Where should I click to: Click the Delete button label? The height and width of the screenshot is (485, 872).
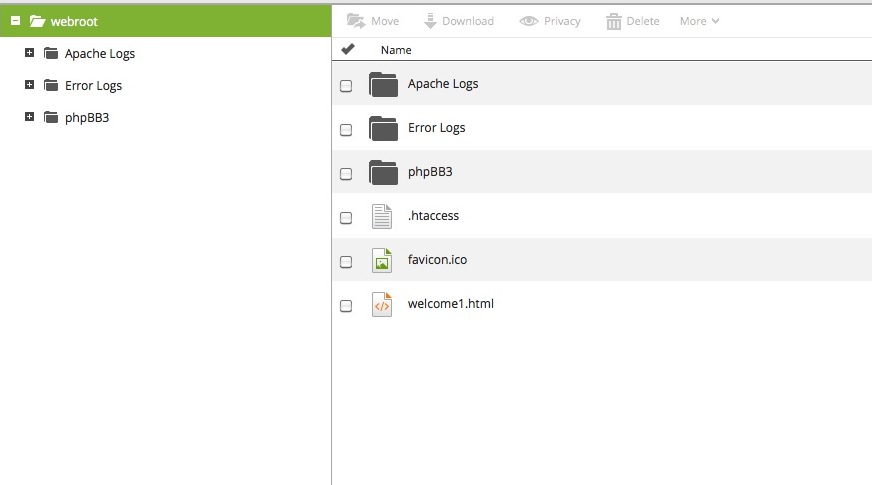click(643, 21)
